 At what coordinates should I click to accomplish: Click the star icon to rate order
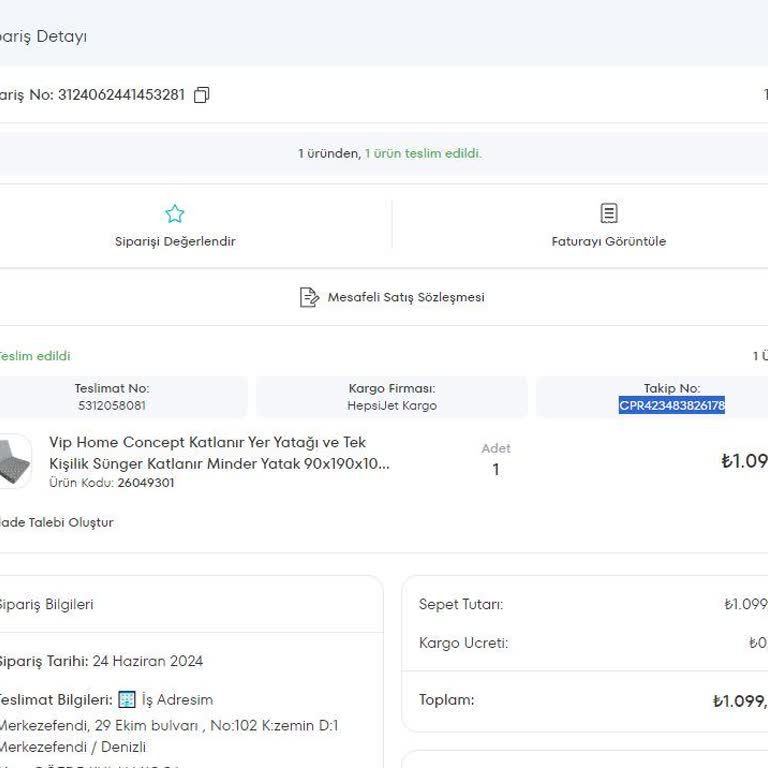pyautogui.click(x=175, y=214)
